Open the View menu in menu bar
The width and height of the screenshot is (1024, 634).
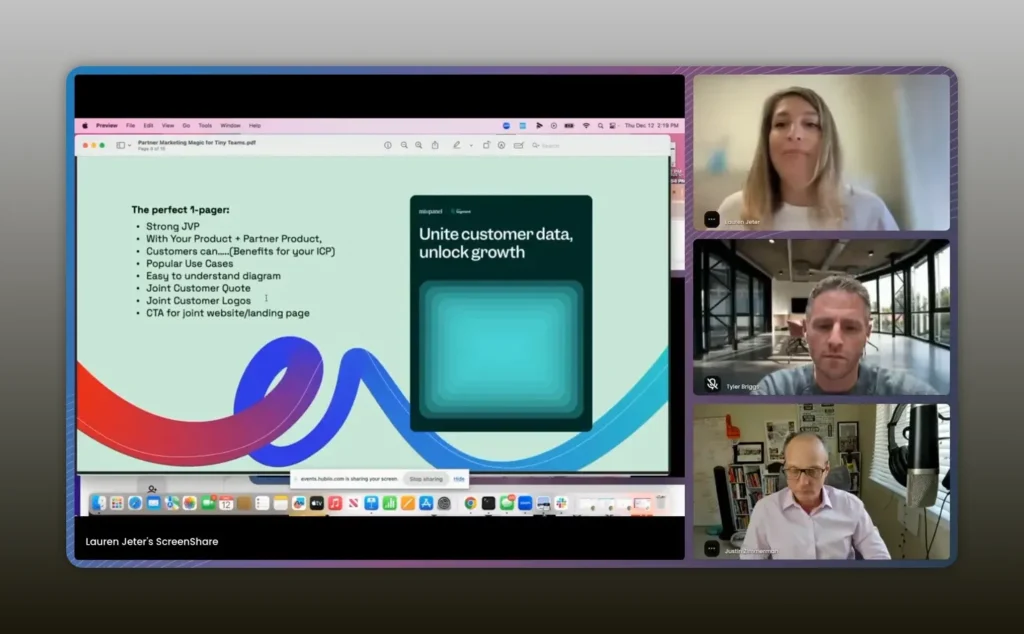[168, 126]
